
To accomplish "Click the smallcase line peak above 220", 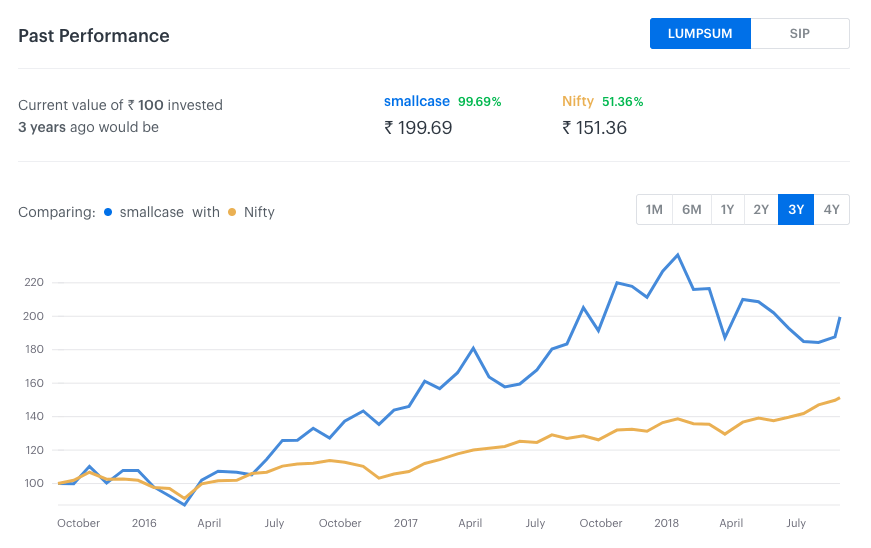I will pyautogui.click(x=678, y=255).
